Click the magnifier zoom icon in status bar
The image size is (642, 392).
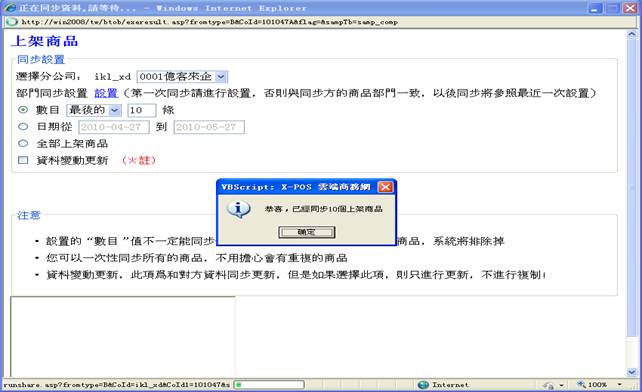581,384
